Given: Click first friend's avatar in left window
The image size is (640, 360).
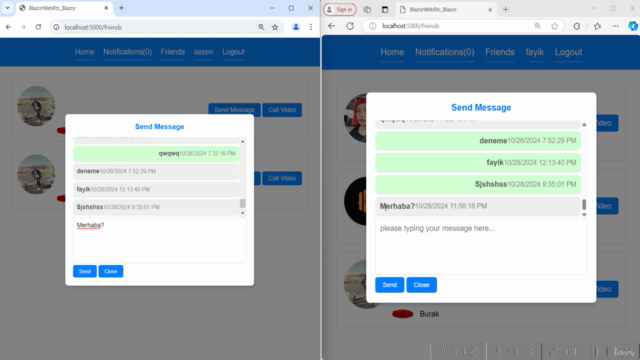Looking at the screenshot, I should pyautogui.click(x=36, y=106).
